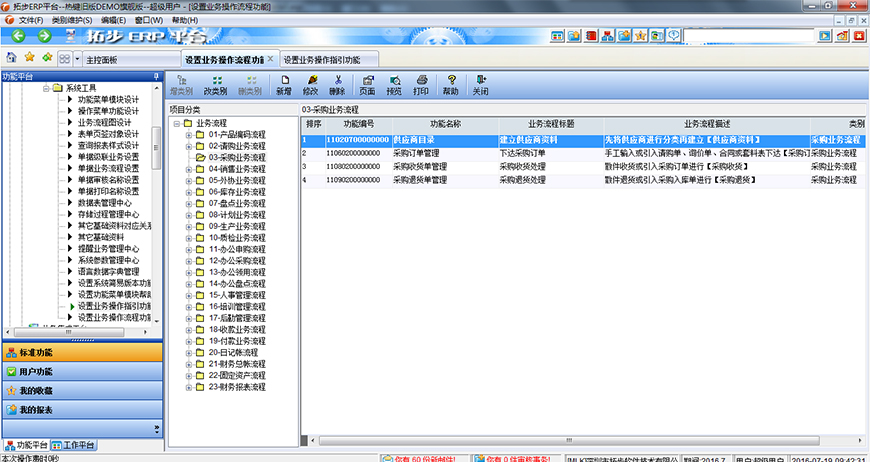Switch to the 工作平台 bottom tab
Image resolution: width=870 pixels, height=462 pixels.
(77, 445)
